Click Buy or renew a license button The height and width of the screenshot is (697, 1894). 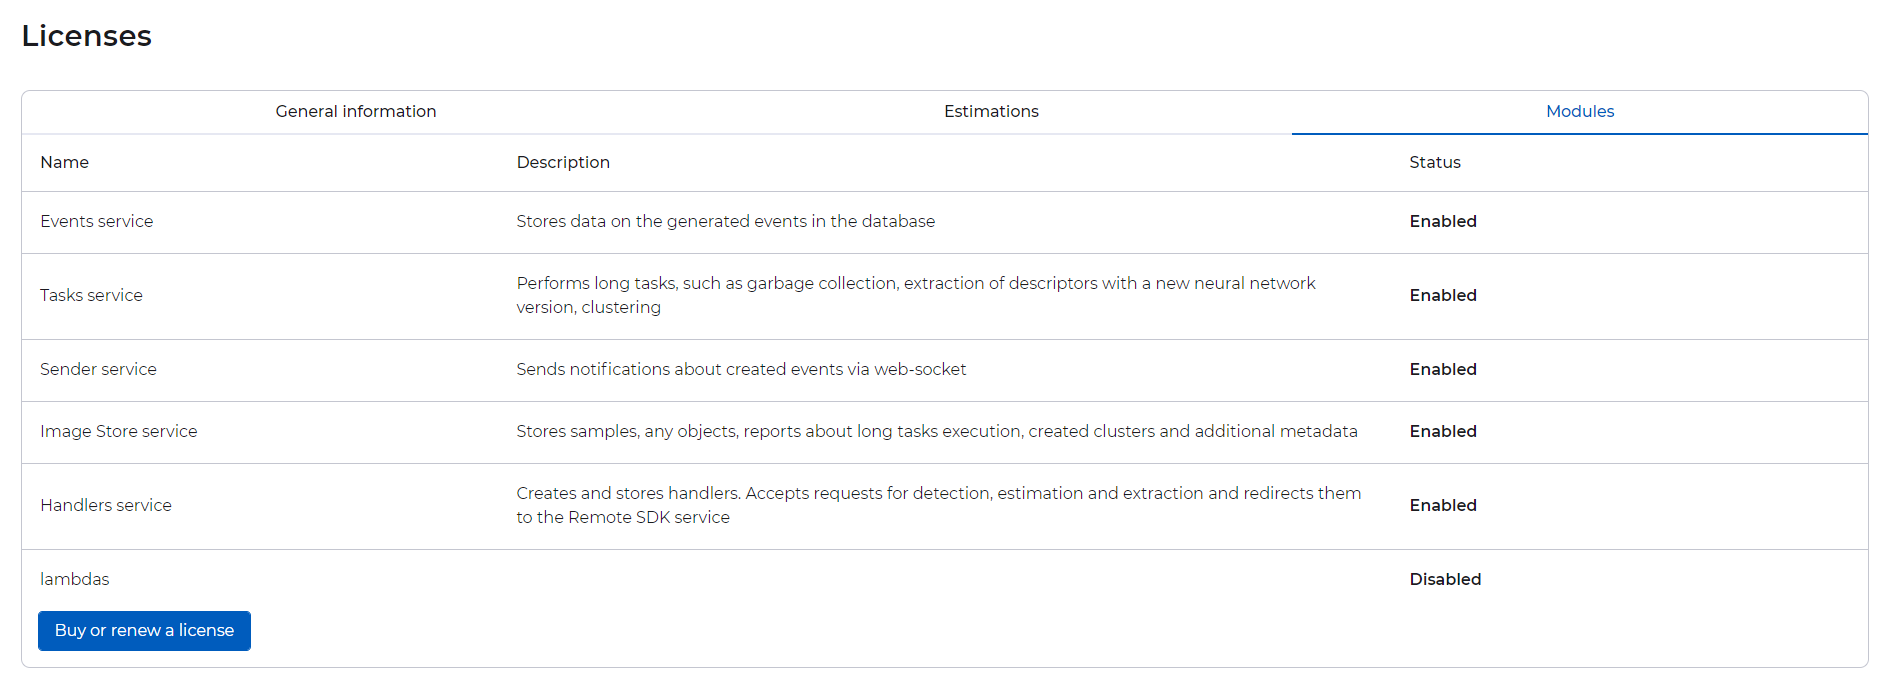pyautogui.click(x=144, y=631)
